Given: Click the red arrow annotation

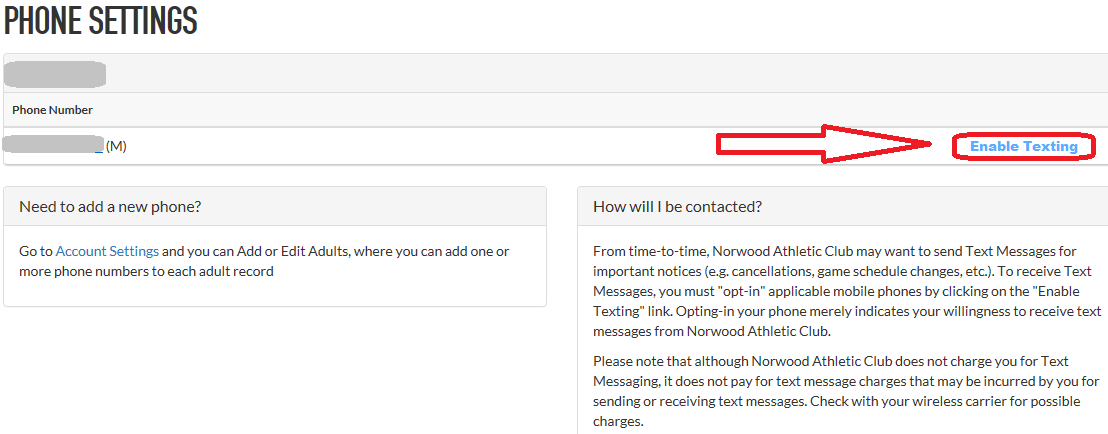Looking at the screenshot, I should [826, 146].
